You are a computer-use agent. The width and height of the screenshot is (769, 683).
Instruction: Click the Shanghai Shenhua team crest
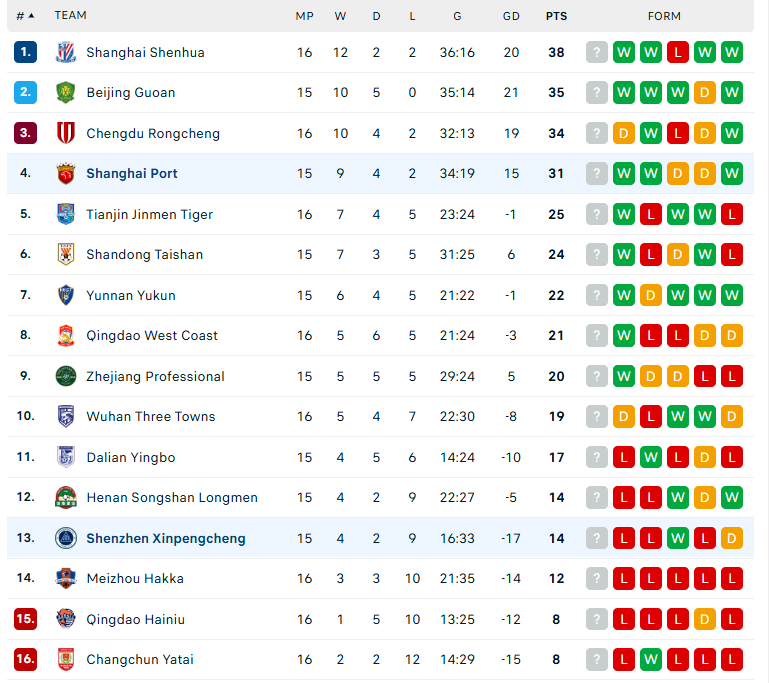click(66, 52)
